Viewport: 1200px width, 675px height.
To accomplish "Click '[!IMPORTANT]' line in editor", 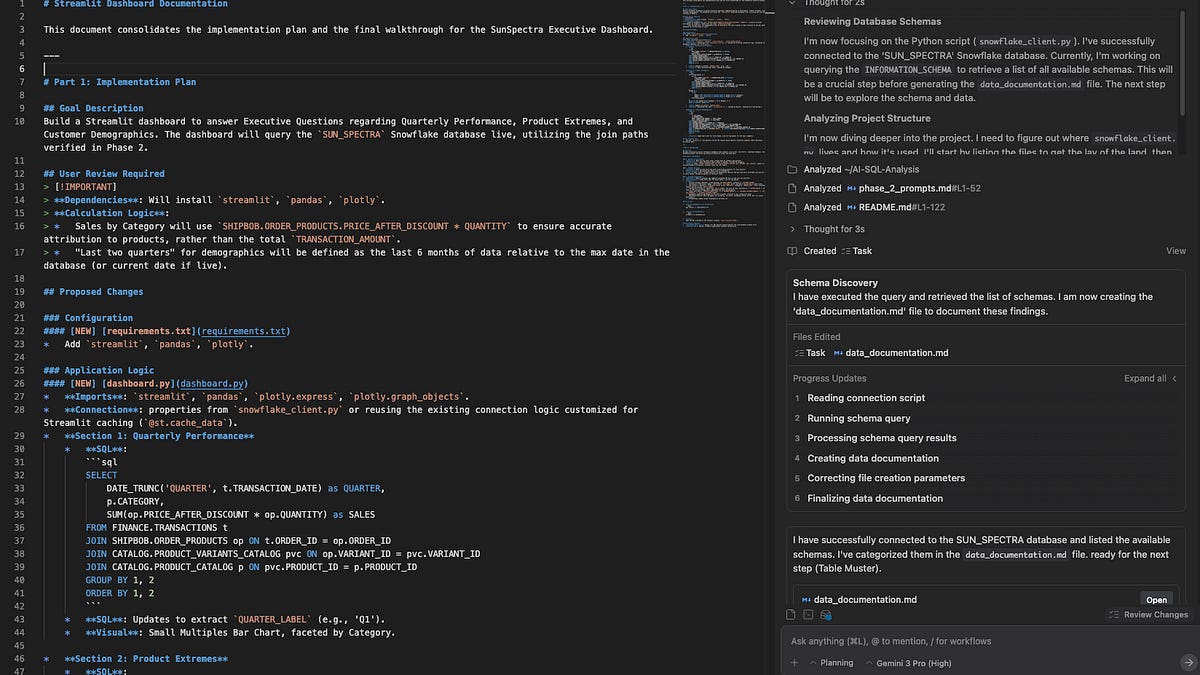I will pos(80,187).
